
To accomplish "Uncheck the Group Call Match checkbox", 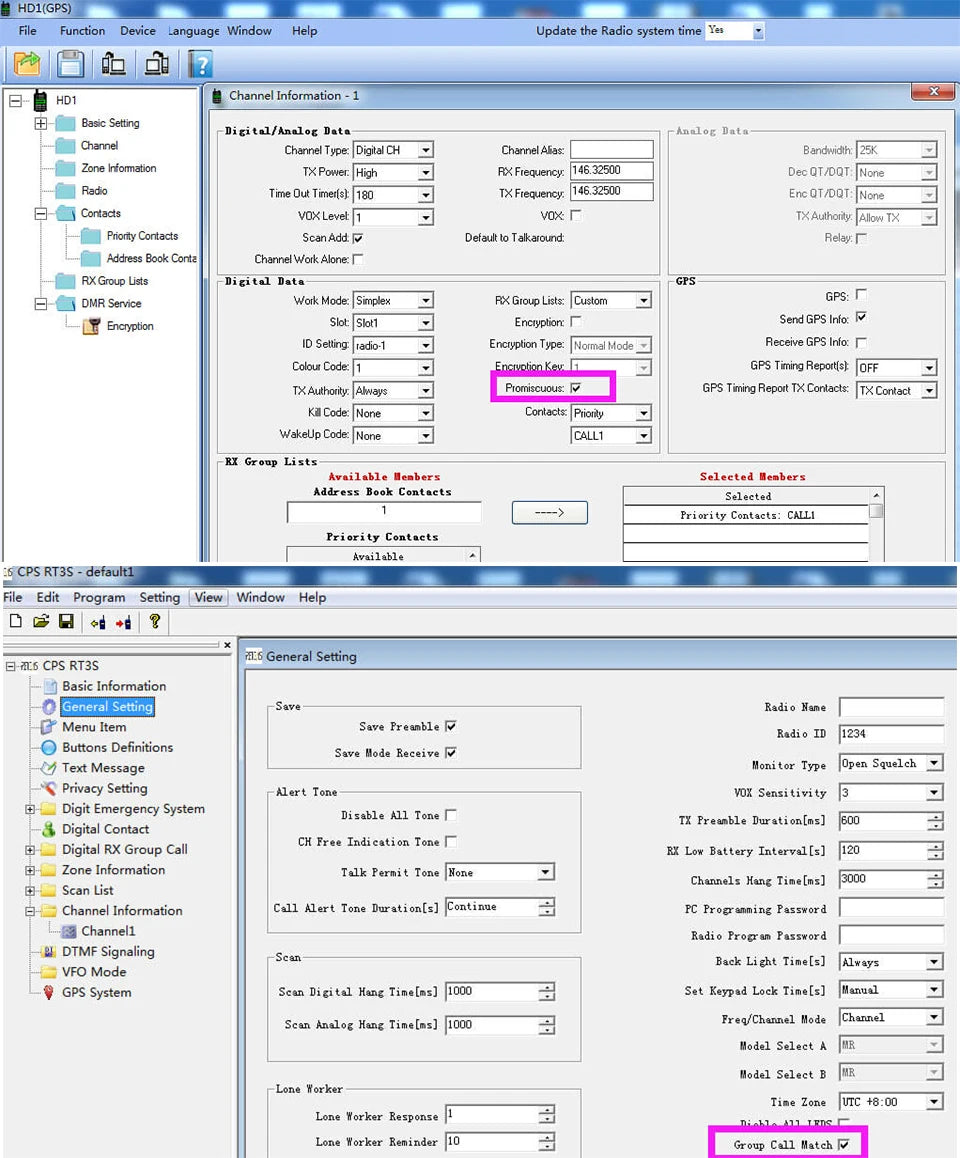I will (844, 1144).
